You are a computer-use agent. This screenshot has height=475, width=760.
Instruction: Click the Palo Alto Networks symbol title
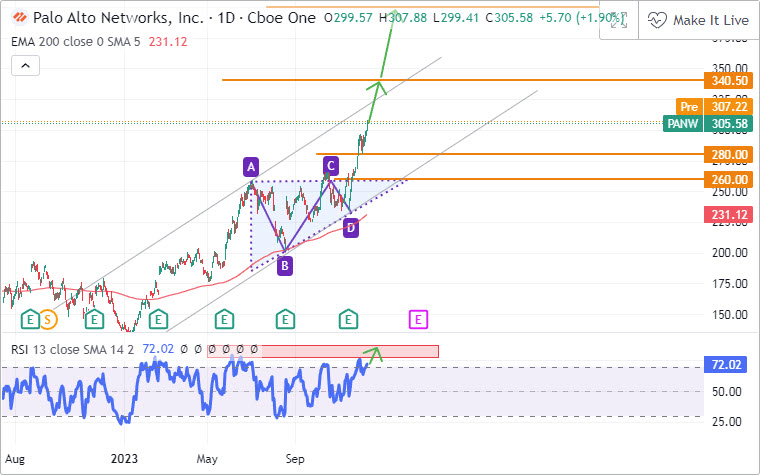tap(125, 18)
